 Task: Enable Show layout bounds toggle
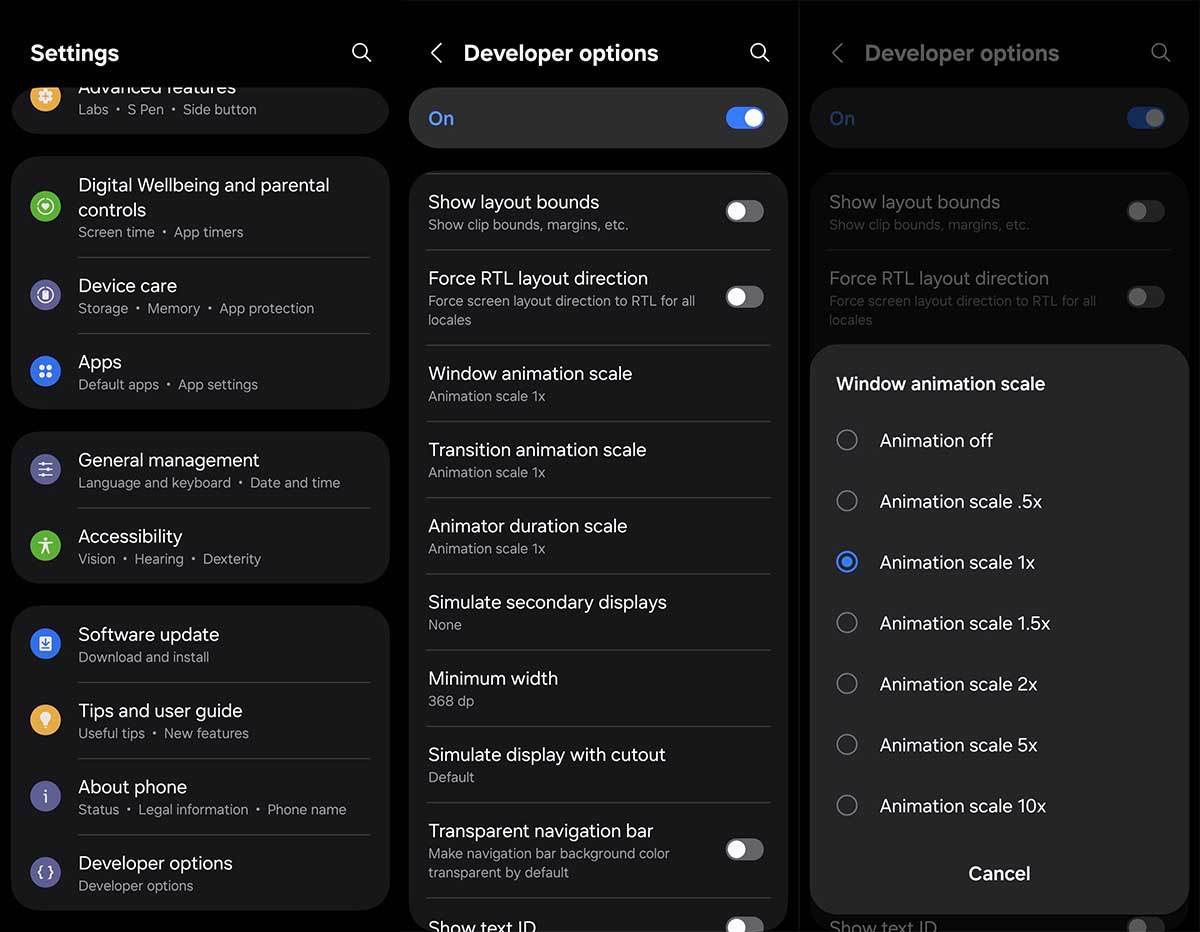(x=744, y=211)
